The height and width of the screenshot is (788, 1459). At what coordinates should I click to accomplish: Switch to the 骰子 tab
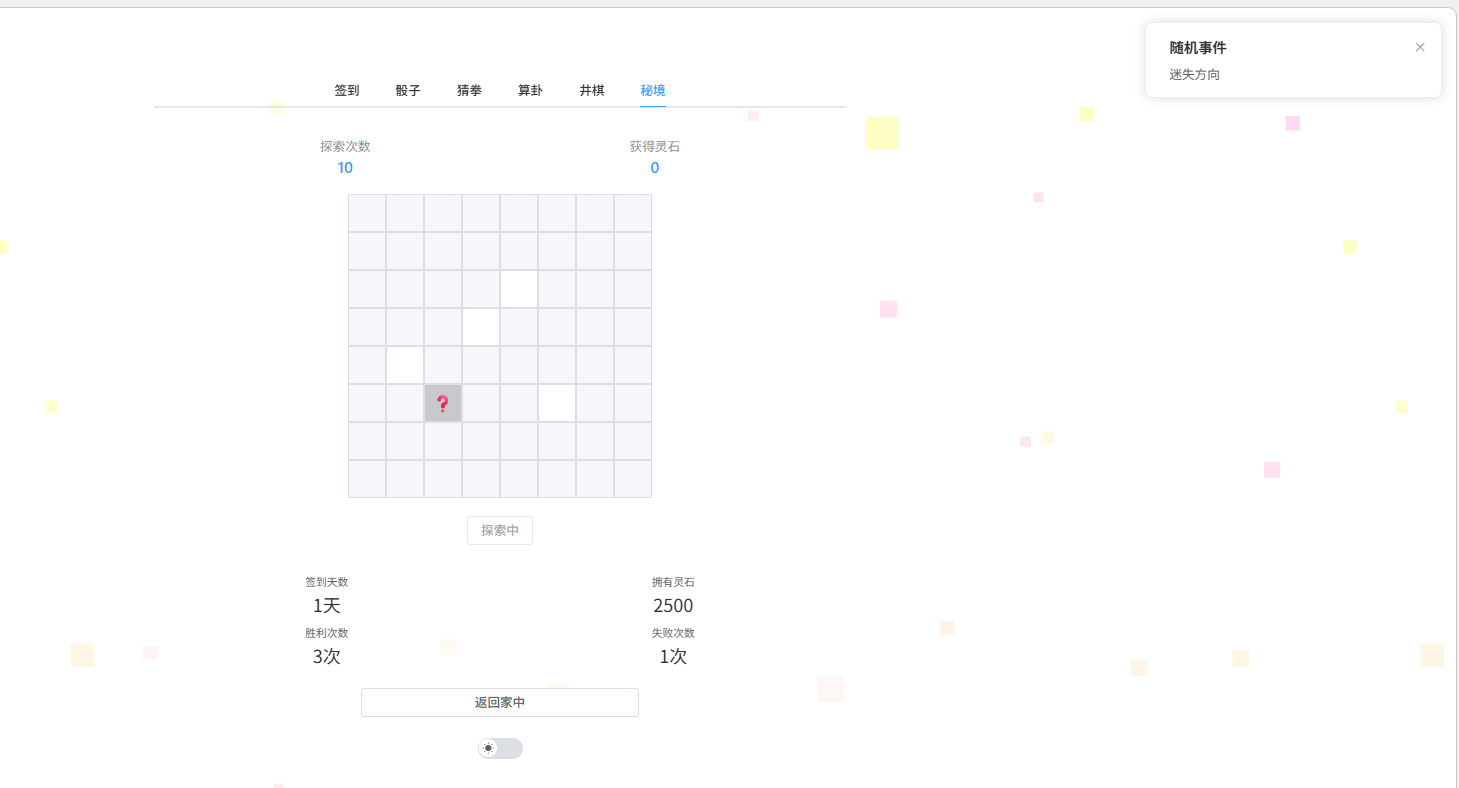click(x=408, y=90)
